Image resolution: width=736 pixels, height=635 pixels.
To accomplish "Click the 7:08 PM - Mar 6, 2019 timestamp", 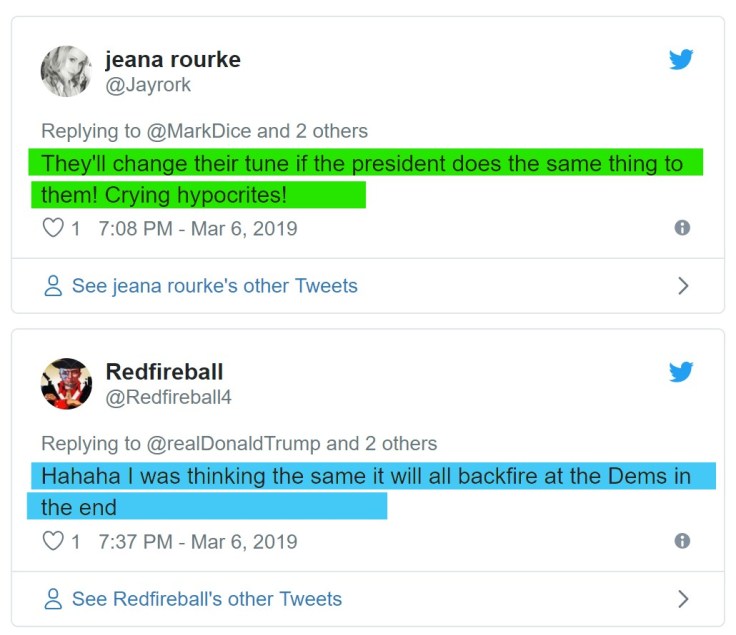I will [x=198, y=228].
